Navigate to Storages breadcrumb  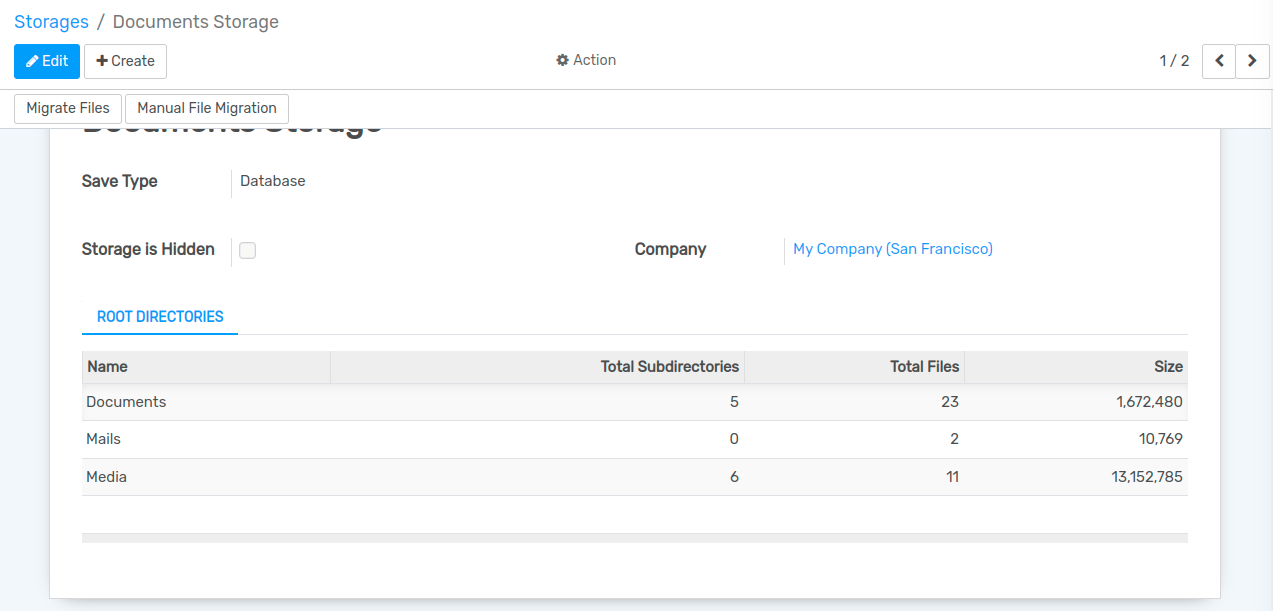click(x=51, y=21)
